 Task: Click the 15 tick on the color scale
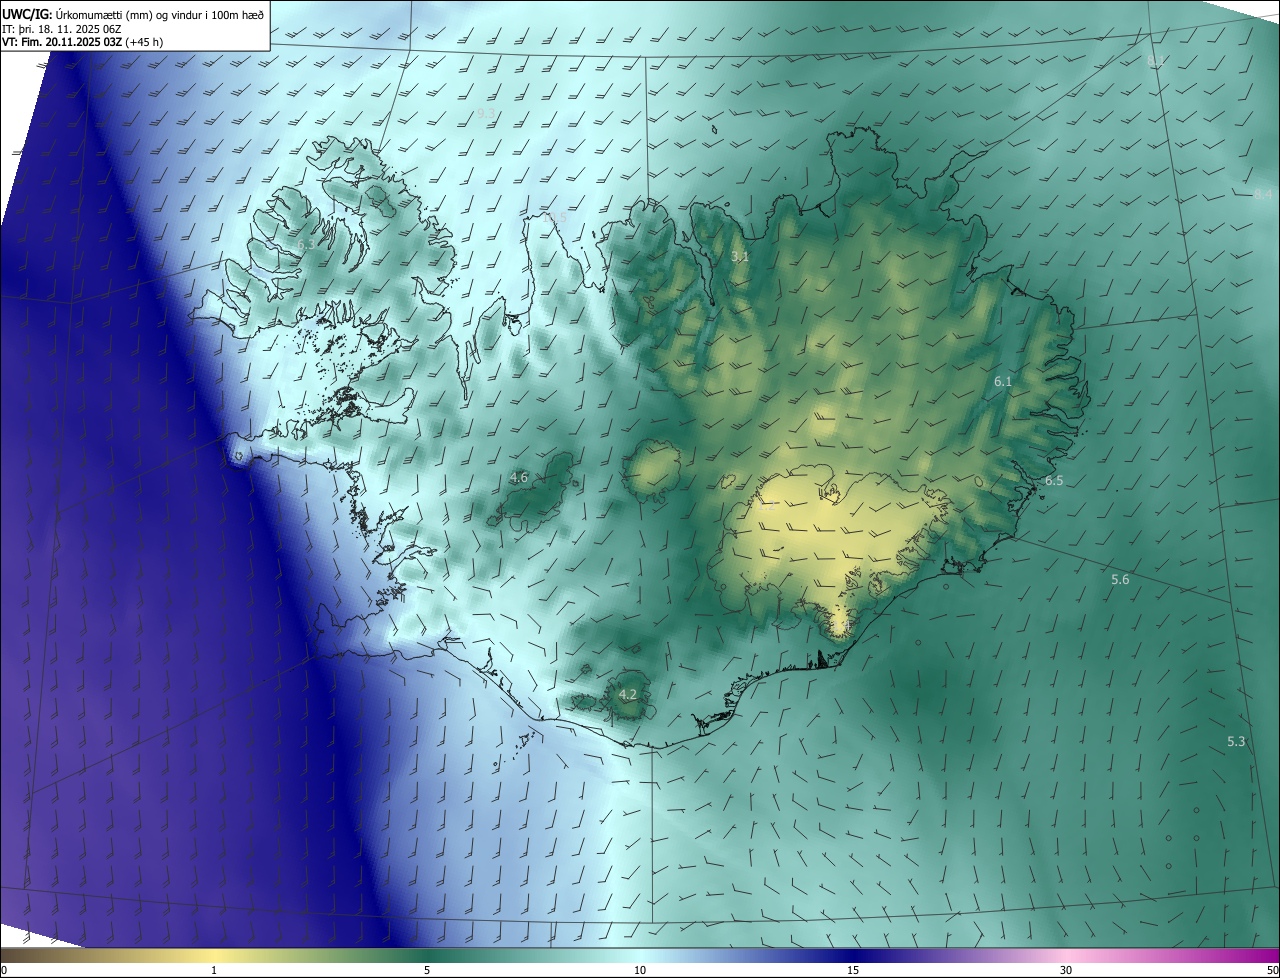[853, 970]
